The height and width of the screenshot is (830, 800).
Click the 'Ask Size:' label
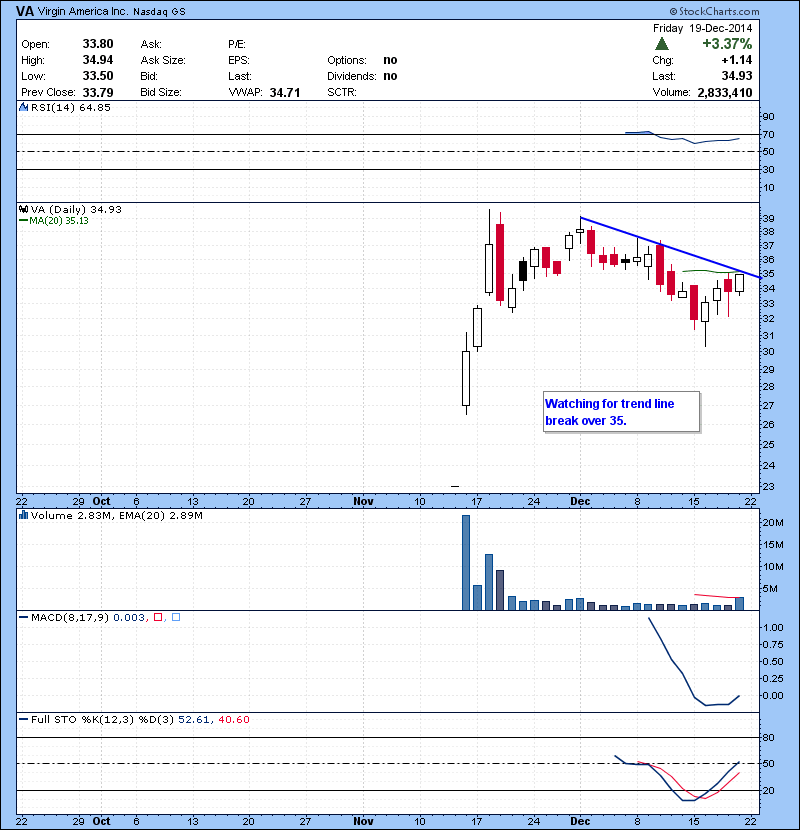pos(163,60)
